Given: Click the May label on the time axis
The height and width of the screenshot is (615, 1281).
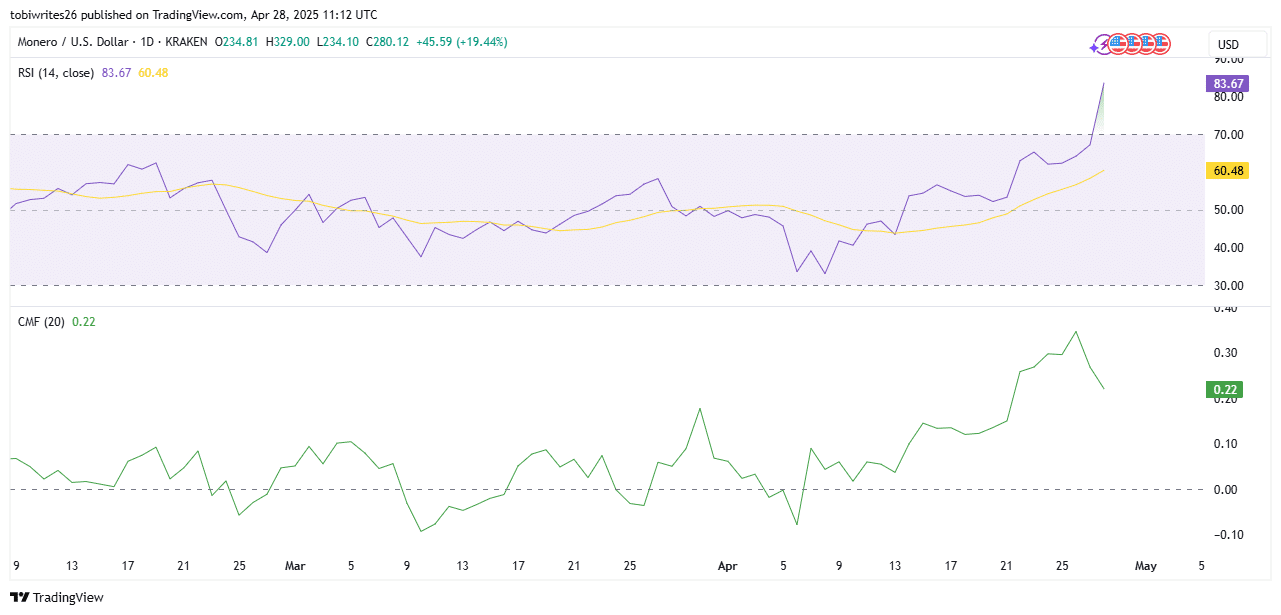Looking at the screenshot, I should pos(1145,566).
